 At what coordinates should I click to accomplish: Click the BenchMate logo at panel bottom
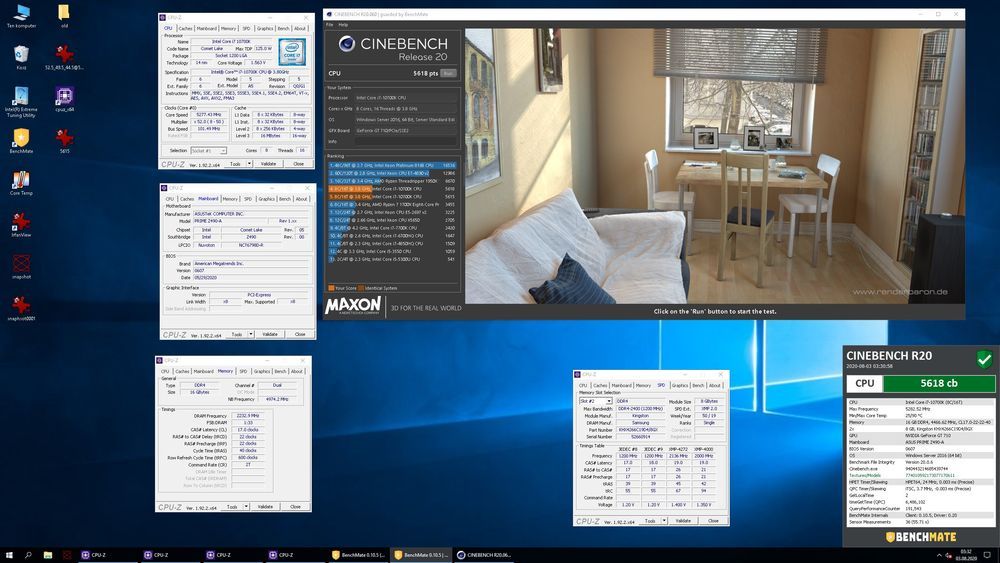point(920,537)
